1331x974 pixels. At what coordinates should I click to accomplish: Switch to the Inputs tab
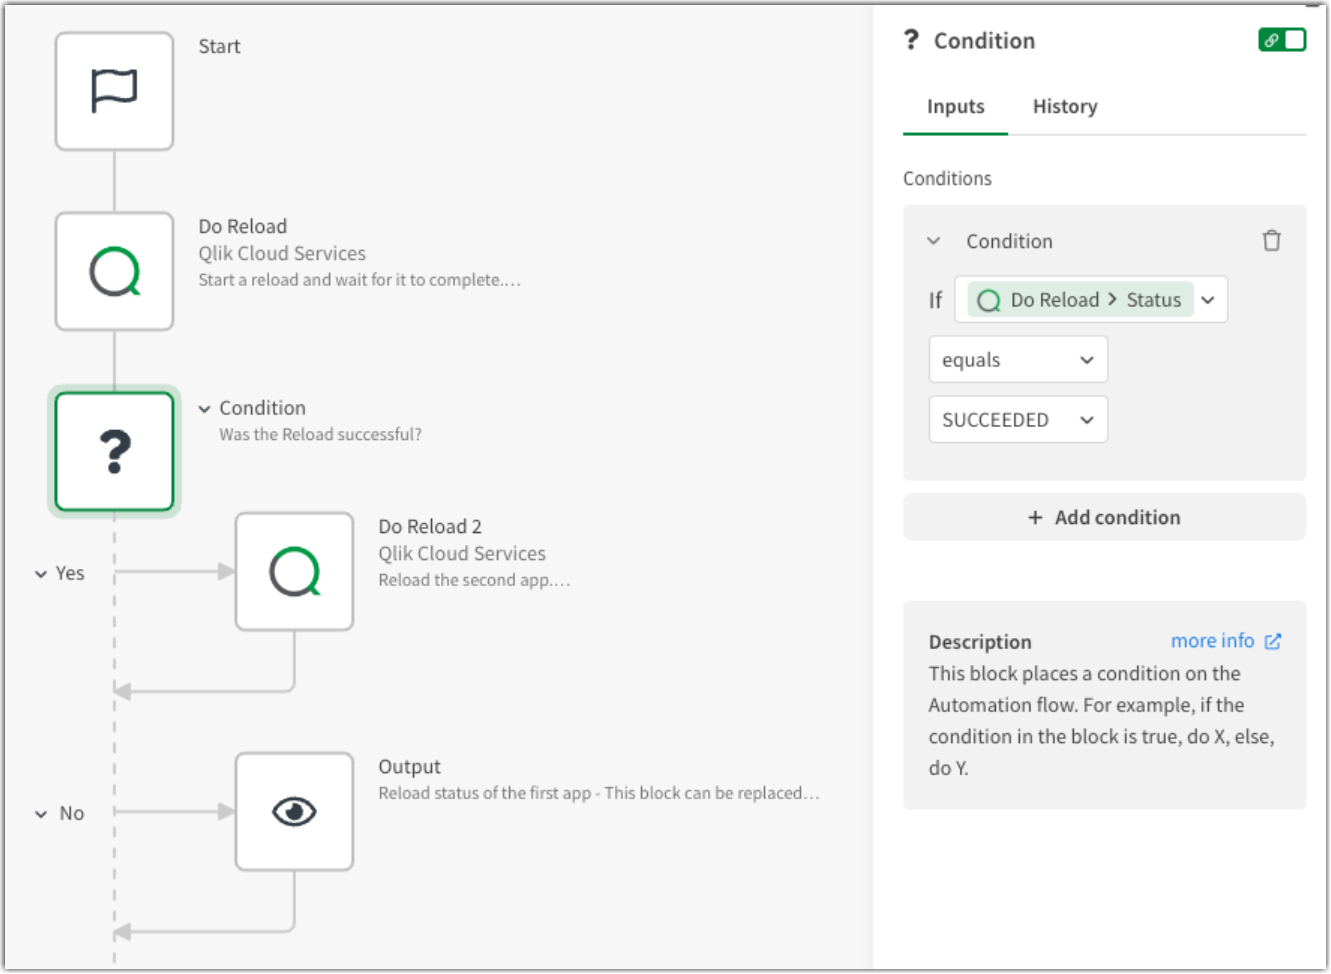point(955,107)
